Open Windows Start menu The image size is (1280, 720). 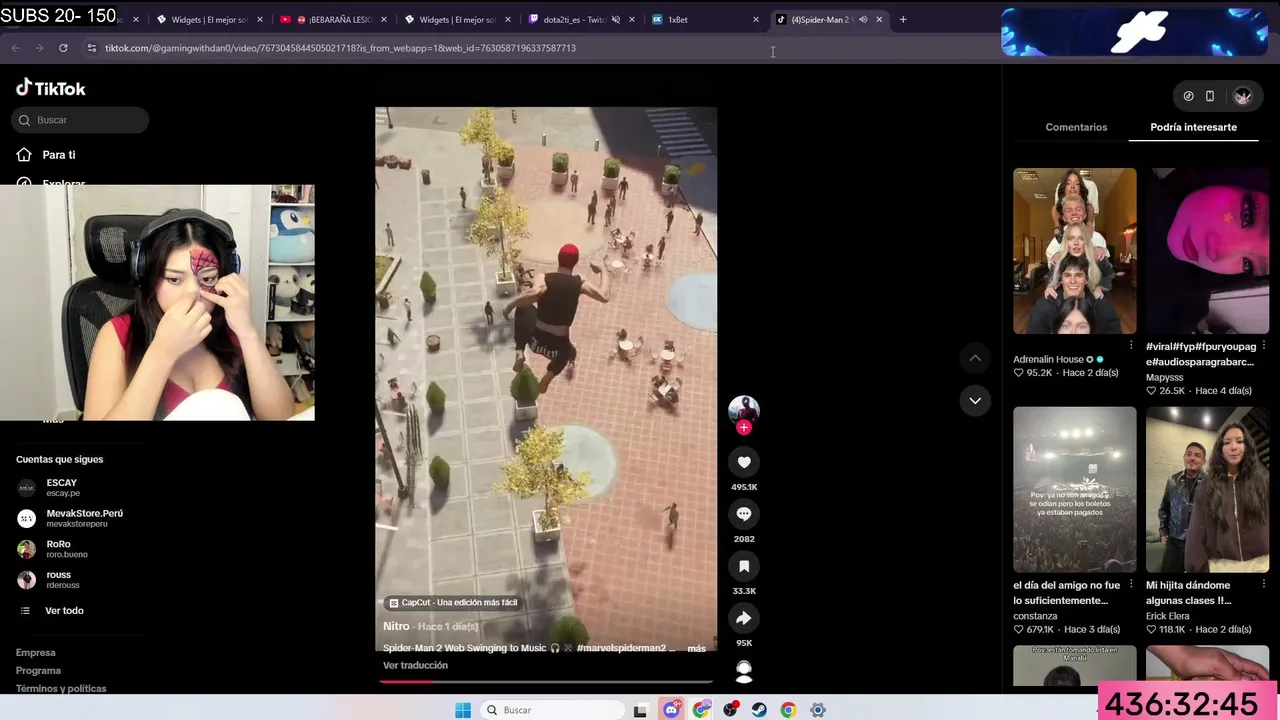pos(463,710)
